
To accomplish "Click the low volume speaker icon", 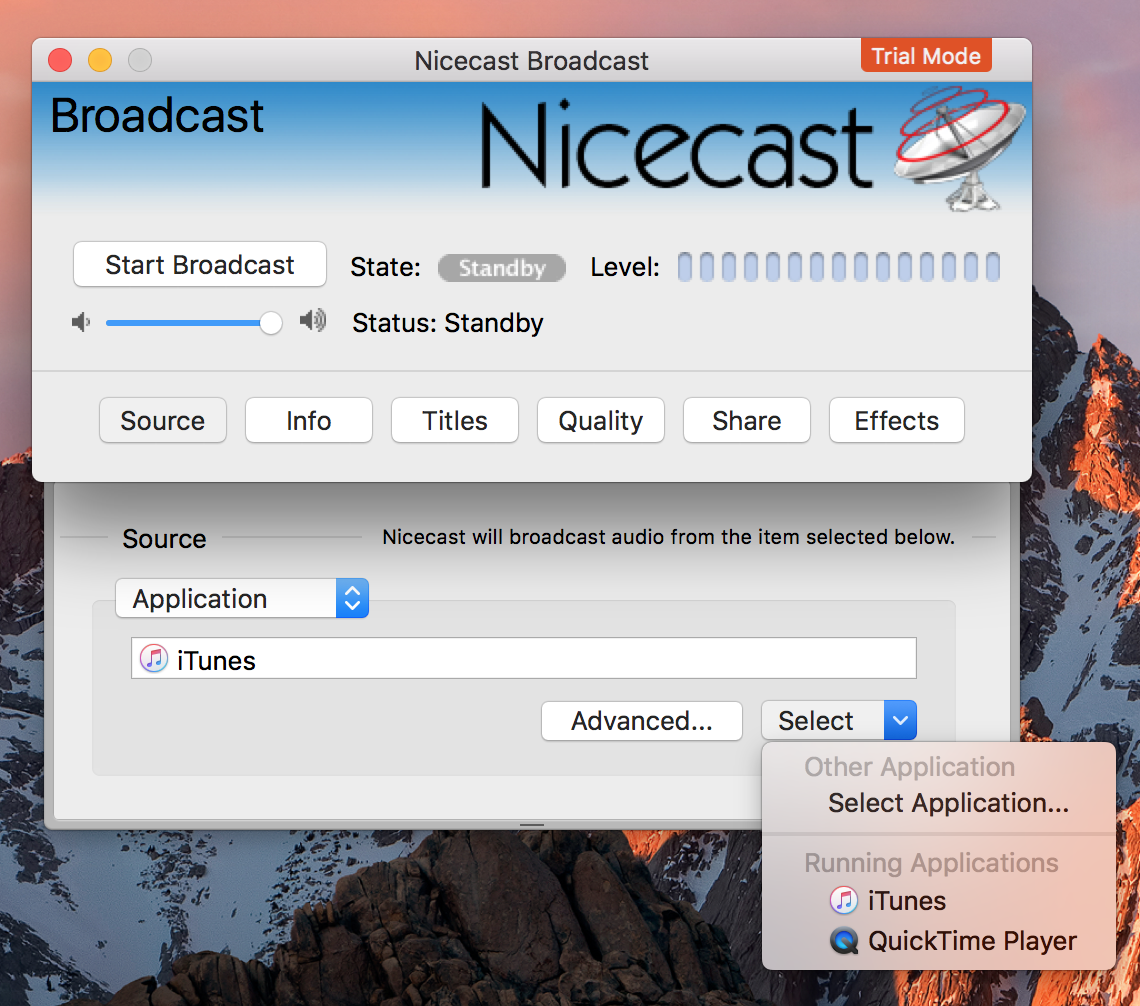I will 81,321.
